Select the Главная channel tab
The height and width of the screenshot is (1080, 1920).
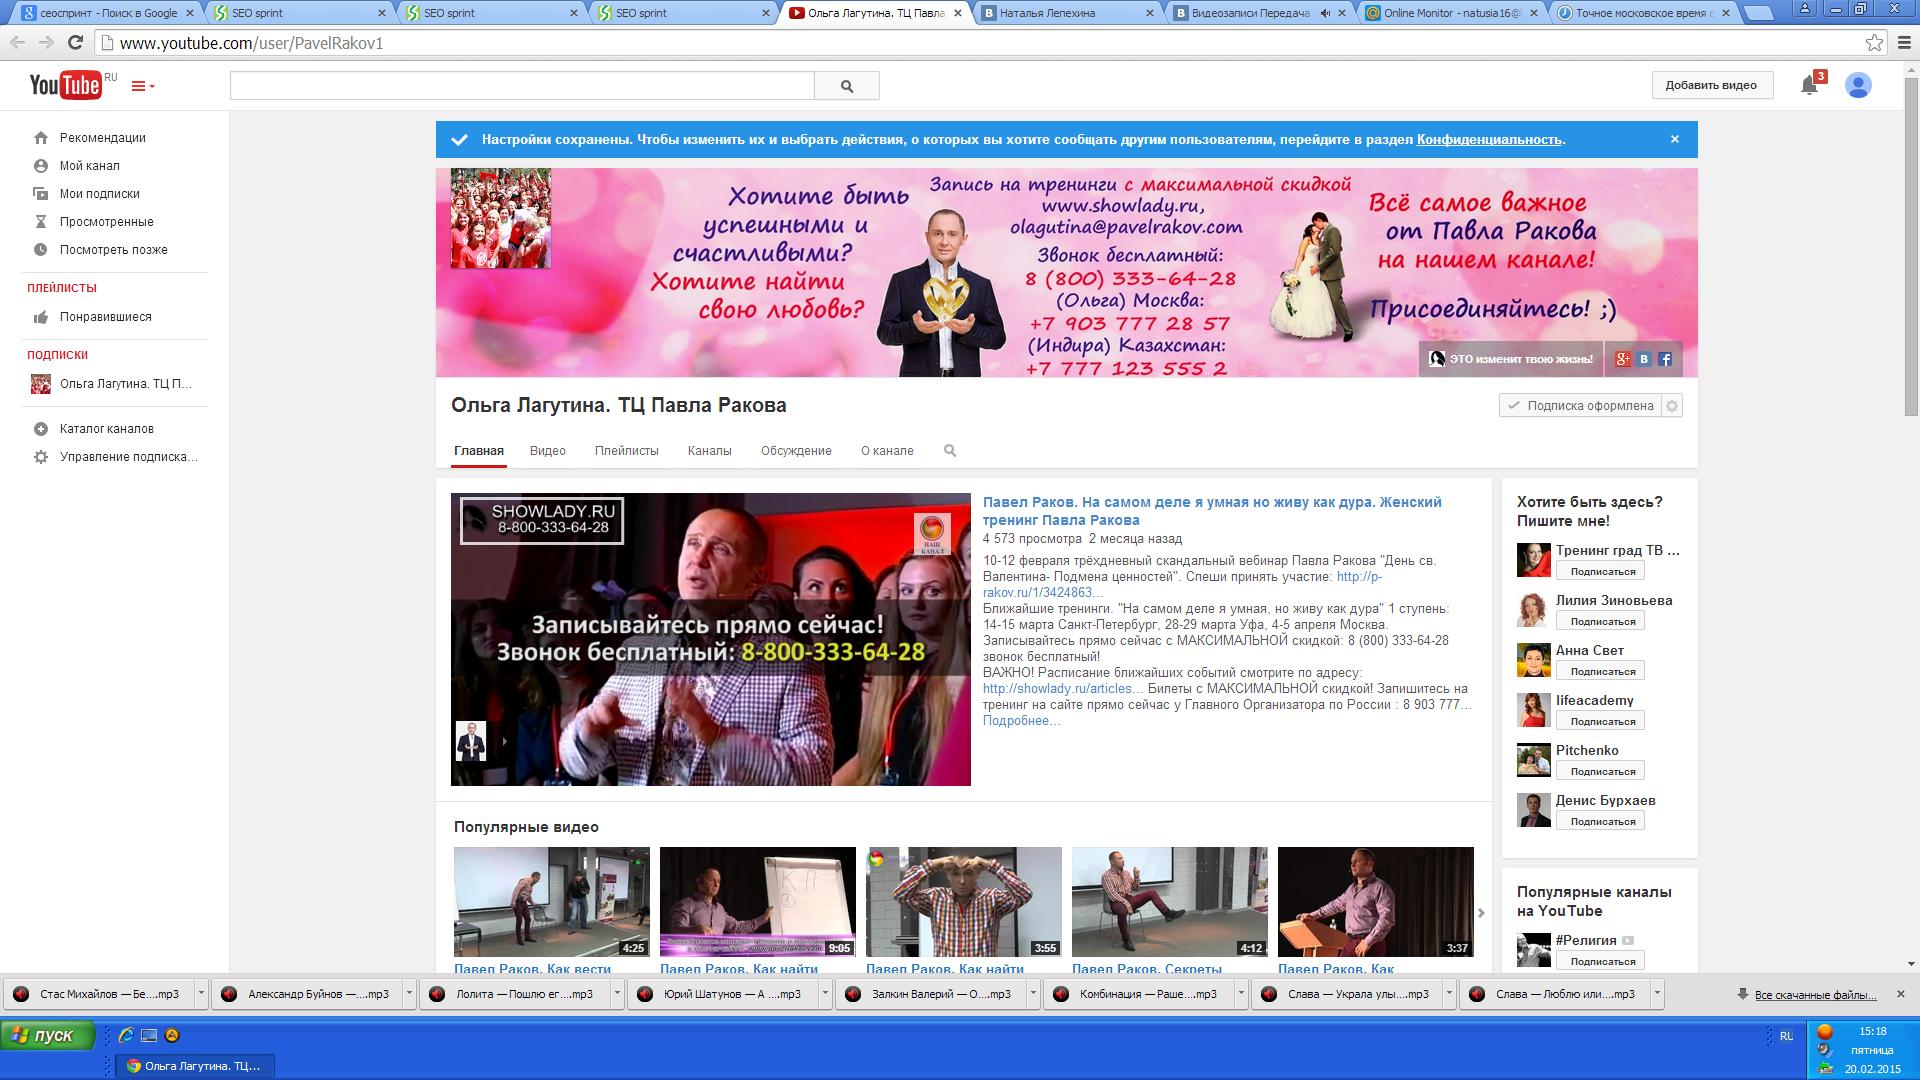coord(479,451)
